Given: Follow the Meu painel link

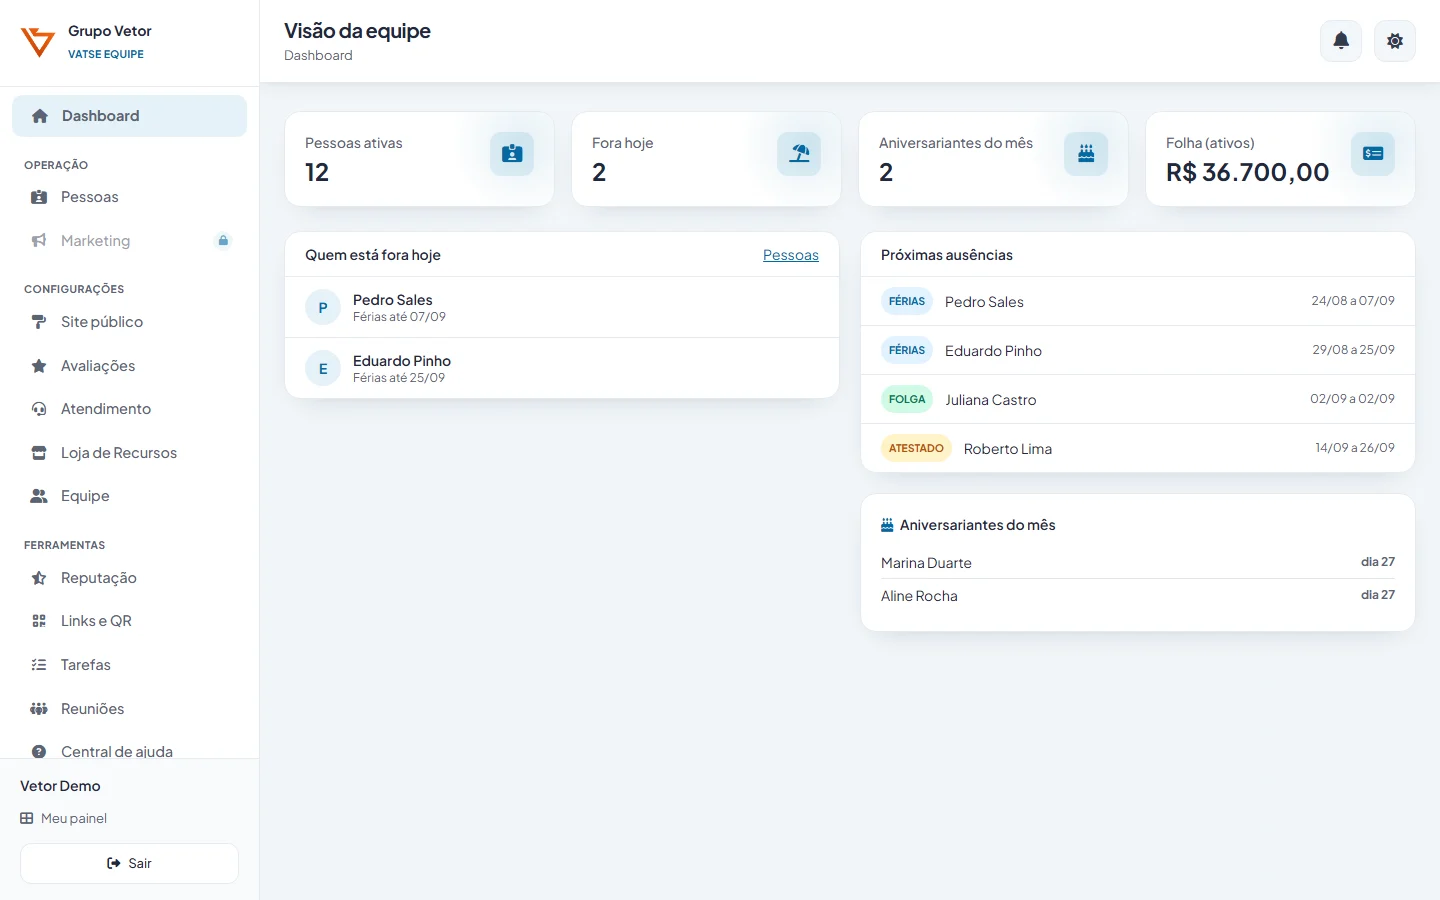Looking at the screenshot, I should point(64,818).
